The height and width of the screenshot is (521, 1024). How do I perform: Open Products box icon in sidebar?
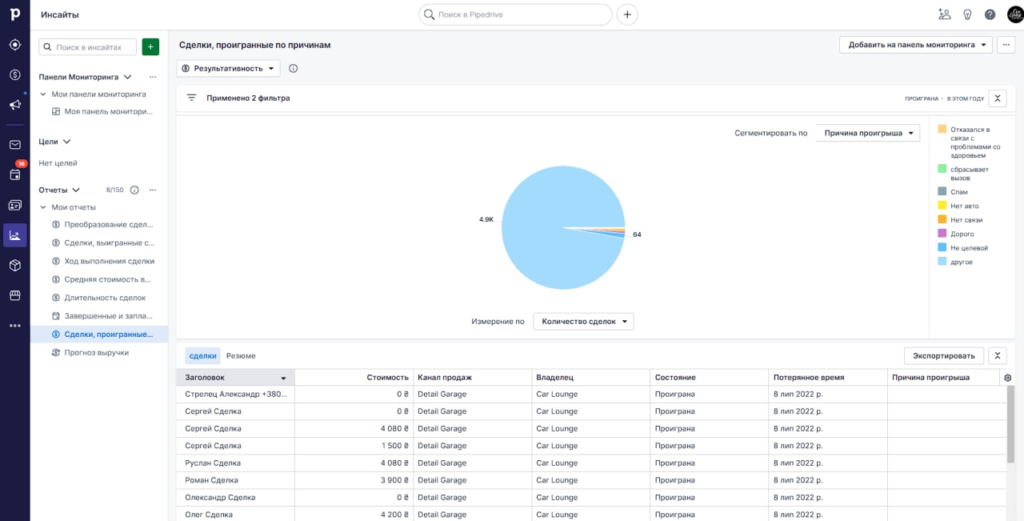coord(14,265)
